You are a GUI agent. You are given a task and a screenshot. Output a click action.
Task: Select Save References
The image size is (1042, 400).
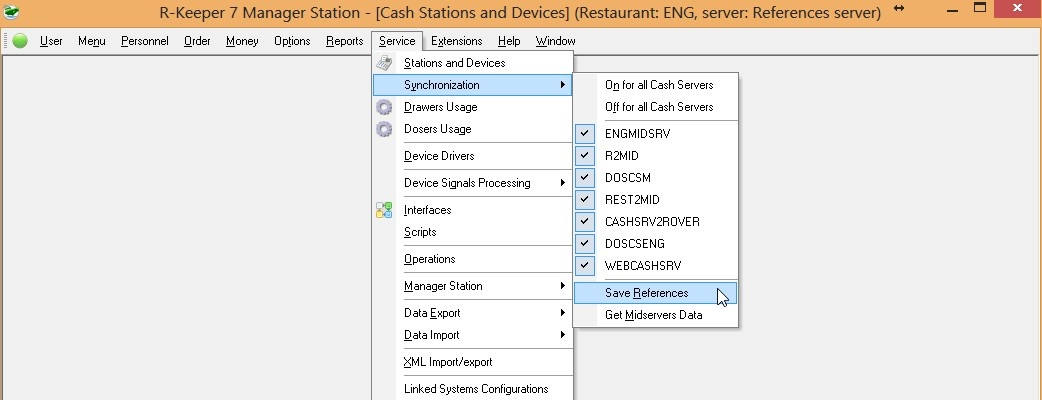pos(646,293)
